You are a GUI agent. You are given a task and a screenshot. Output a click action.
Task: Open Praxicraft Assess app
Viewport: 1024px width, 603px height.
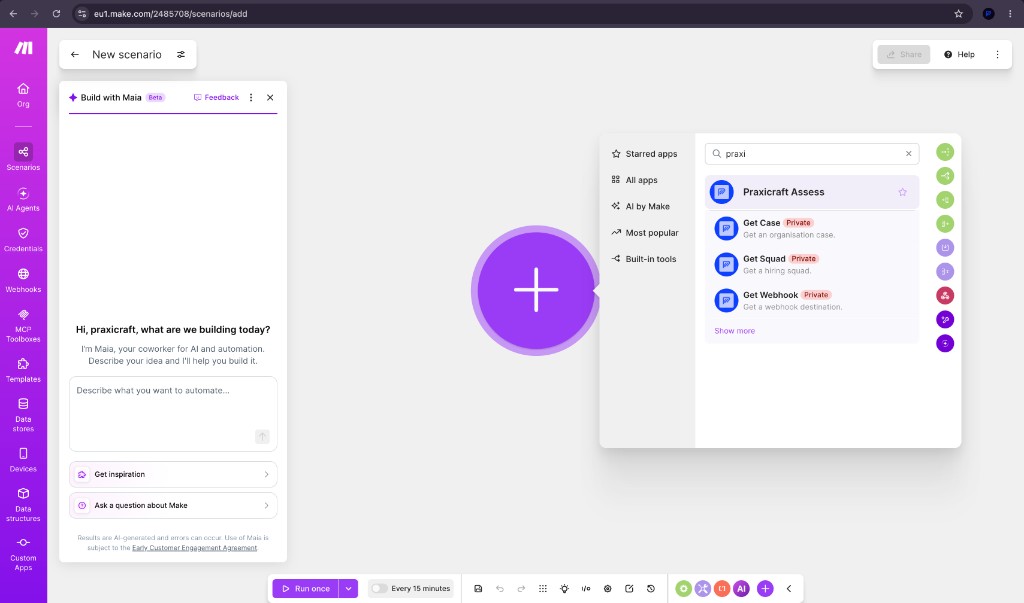(x=812, y=192)
